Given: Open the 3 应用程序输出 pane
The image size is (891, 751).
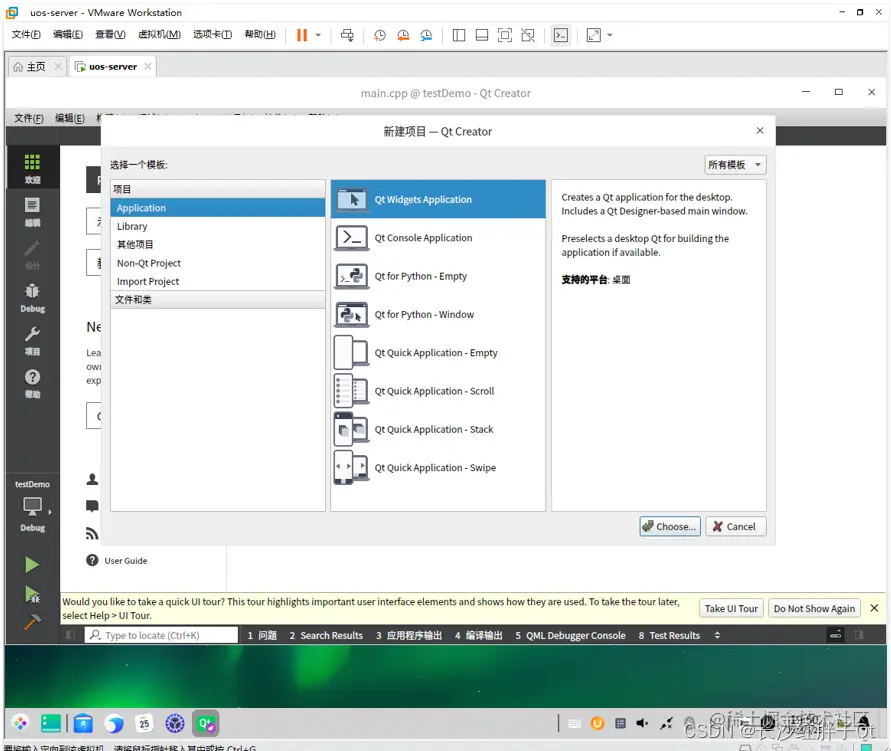Looking at the screenshot, I should click(x=409, y=635).
